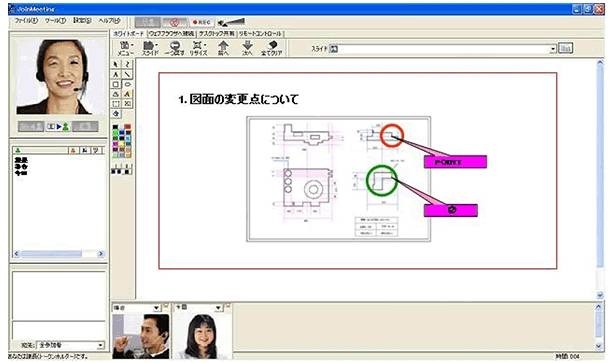Viewport: 615px width, 363px height.
Task: Switch to the ウェブブラウザへ接続 tab
Action: coord(171,34)
